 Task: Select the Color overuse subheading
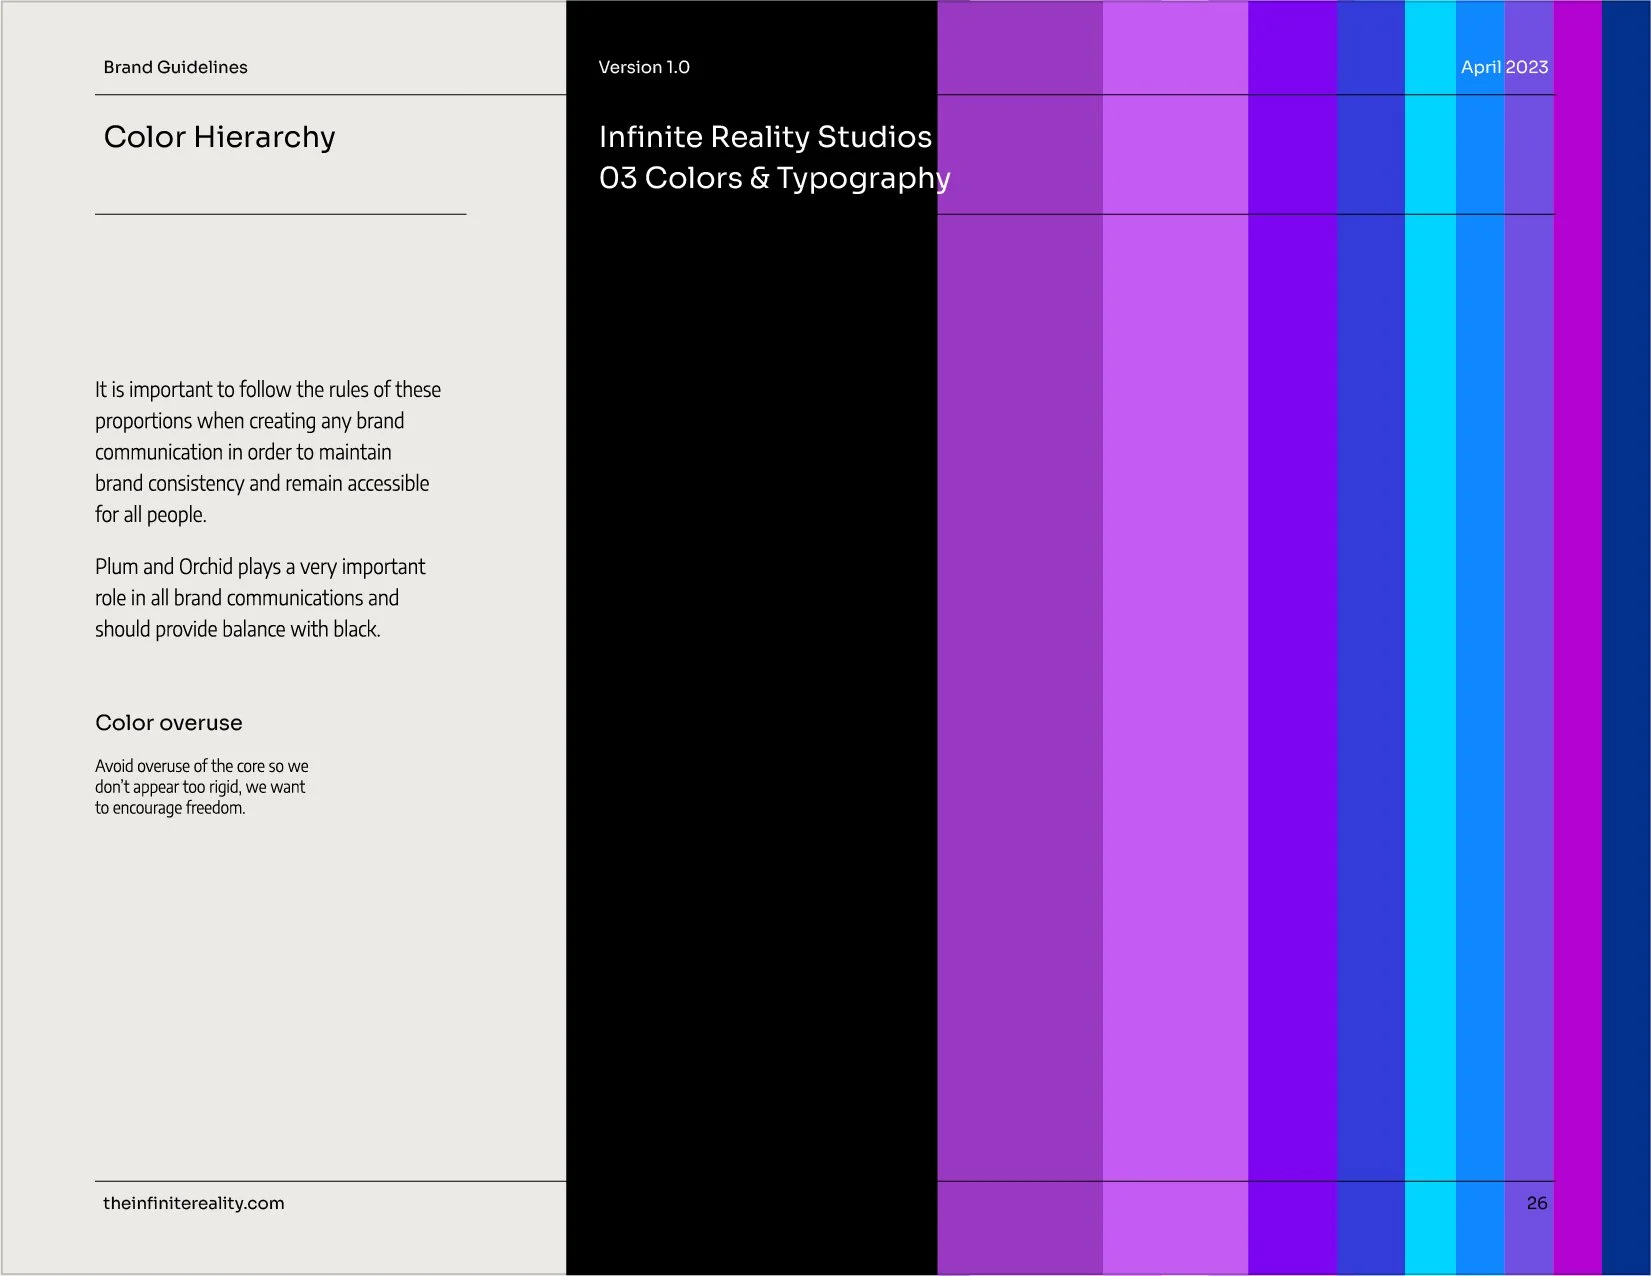[x=169, y=723]
